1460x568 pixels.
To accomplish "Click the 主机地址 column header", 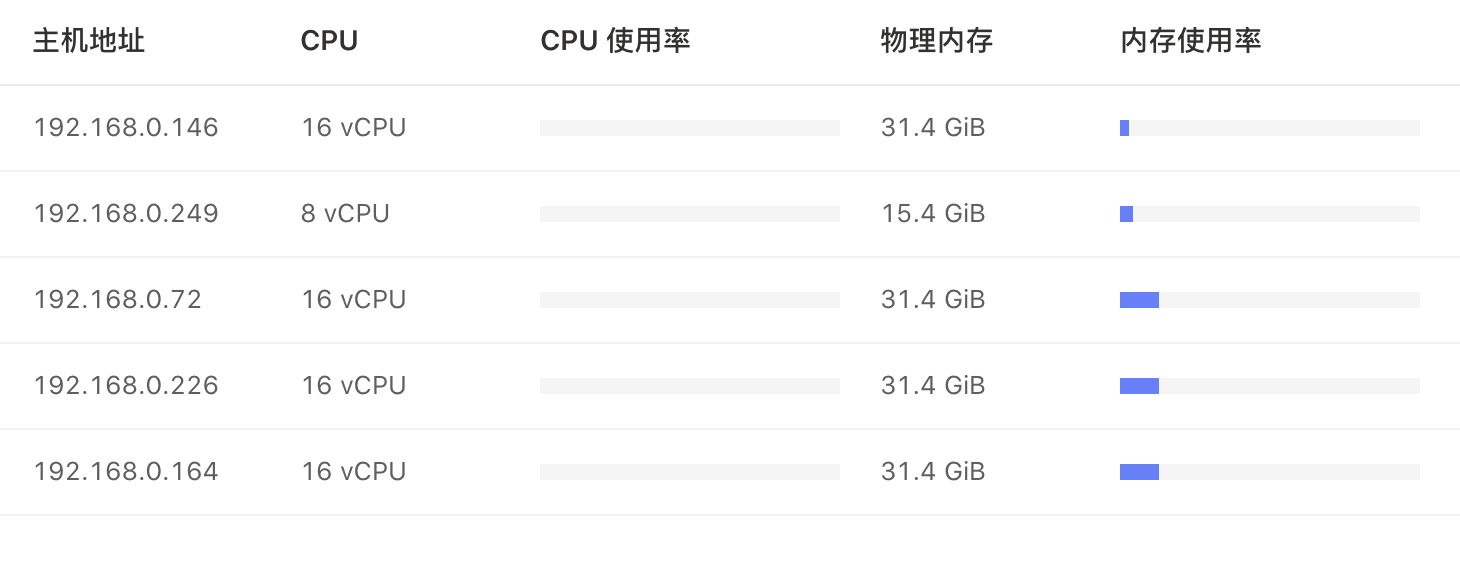I will pyautogui.click(x=89, y=41).
